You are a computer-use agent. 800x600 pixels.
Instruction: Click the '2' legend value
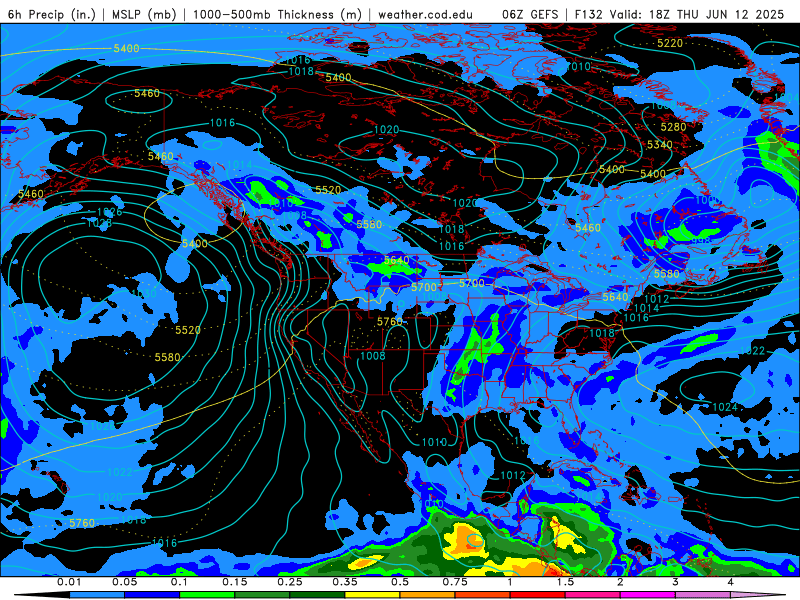coord(620,582)
